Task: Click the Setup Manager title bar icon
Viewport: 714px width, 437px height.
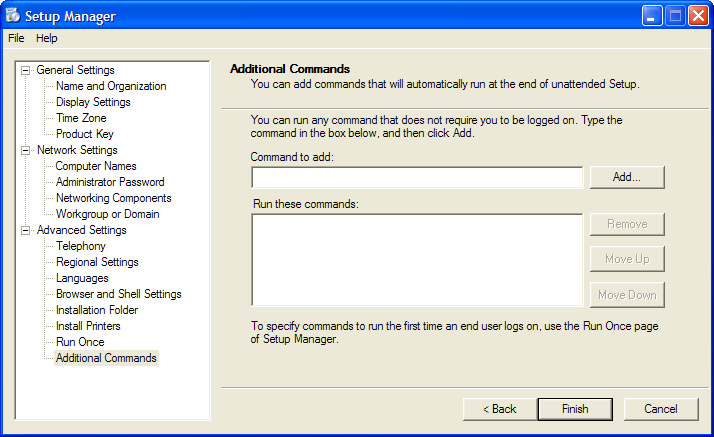Action: tap(13, 15)
